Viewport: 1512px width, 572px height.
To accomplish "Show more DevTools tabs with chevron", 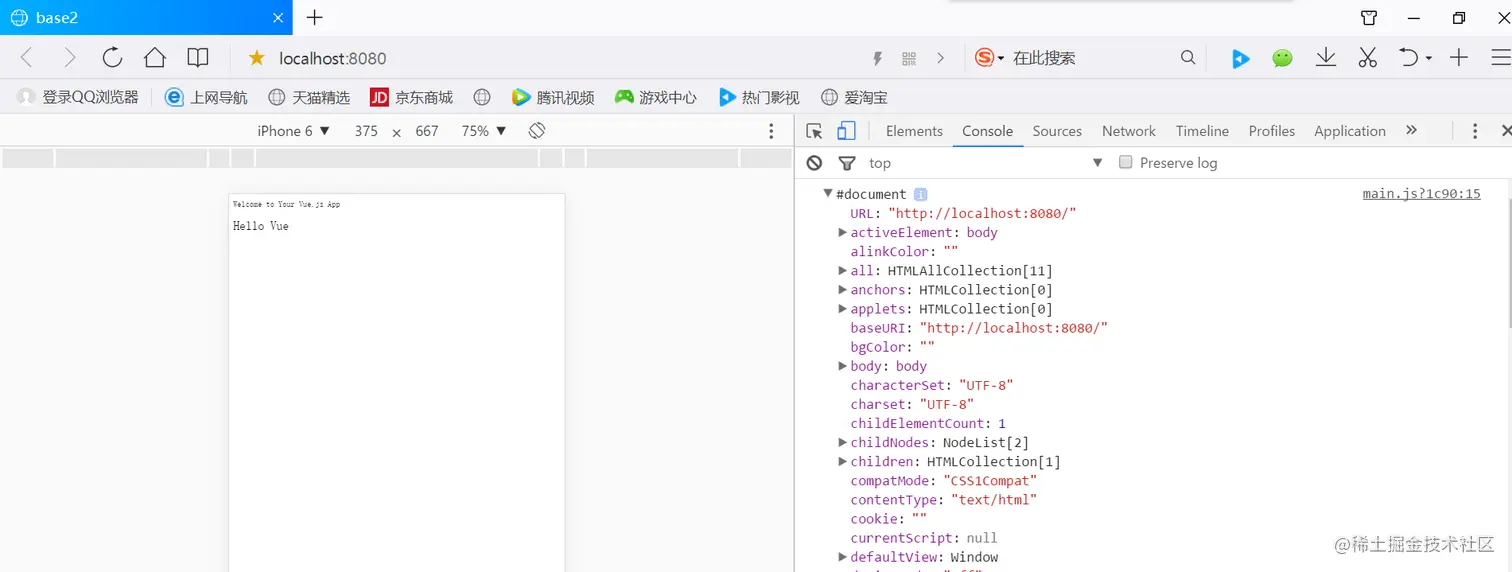I will (1411, 130).
